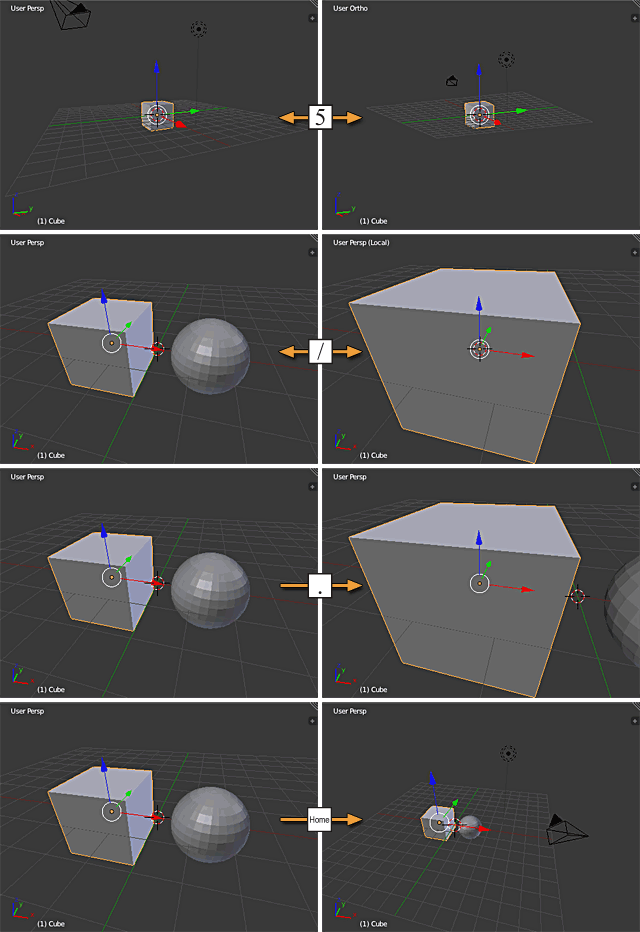Viewport: 640px width, 932px height.
Task: Click the orange arrow left of the slash key
Action: click(x=292, y=352)
